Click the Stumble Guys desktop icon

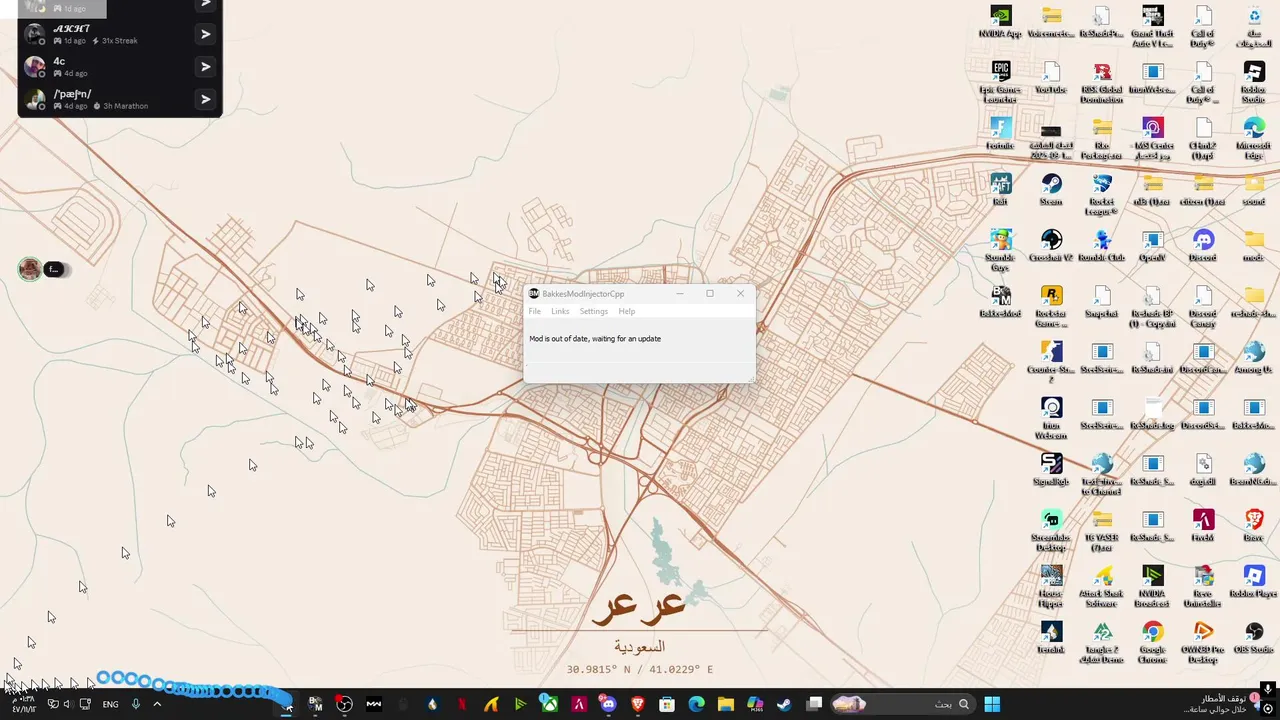[1000, 251]
